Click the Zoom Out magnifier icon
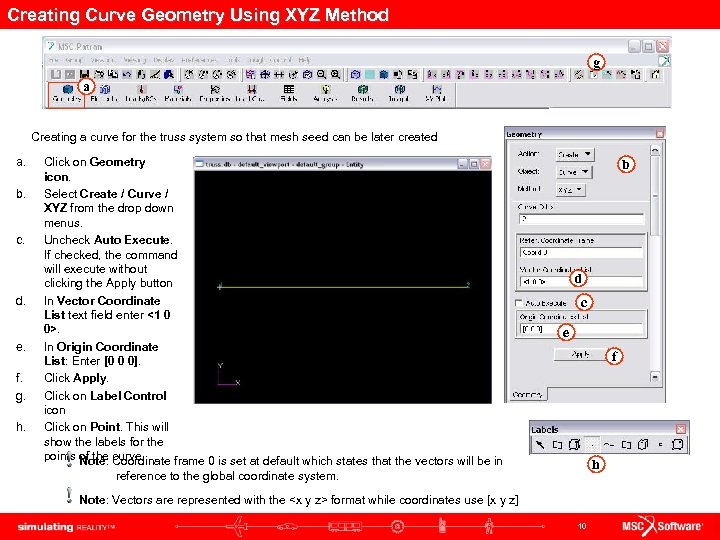 (x=321, y=74)
